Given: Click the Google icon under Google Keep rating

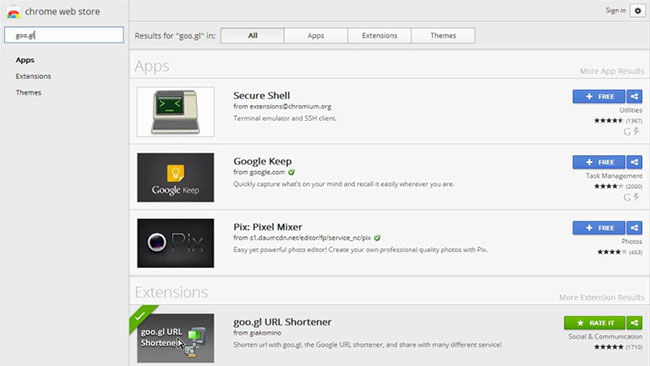Looking at the screenshot, I should coord(627,197).
